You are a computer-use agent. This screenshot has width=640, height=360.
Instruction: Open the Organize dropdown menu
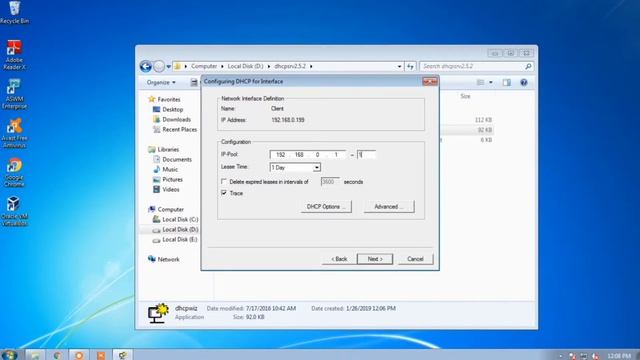[x=161, y=82]
